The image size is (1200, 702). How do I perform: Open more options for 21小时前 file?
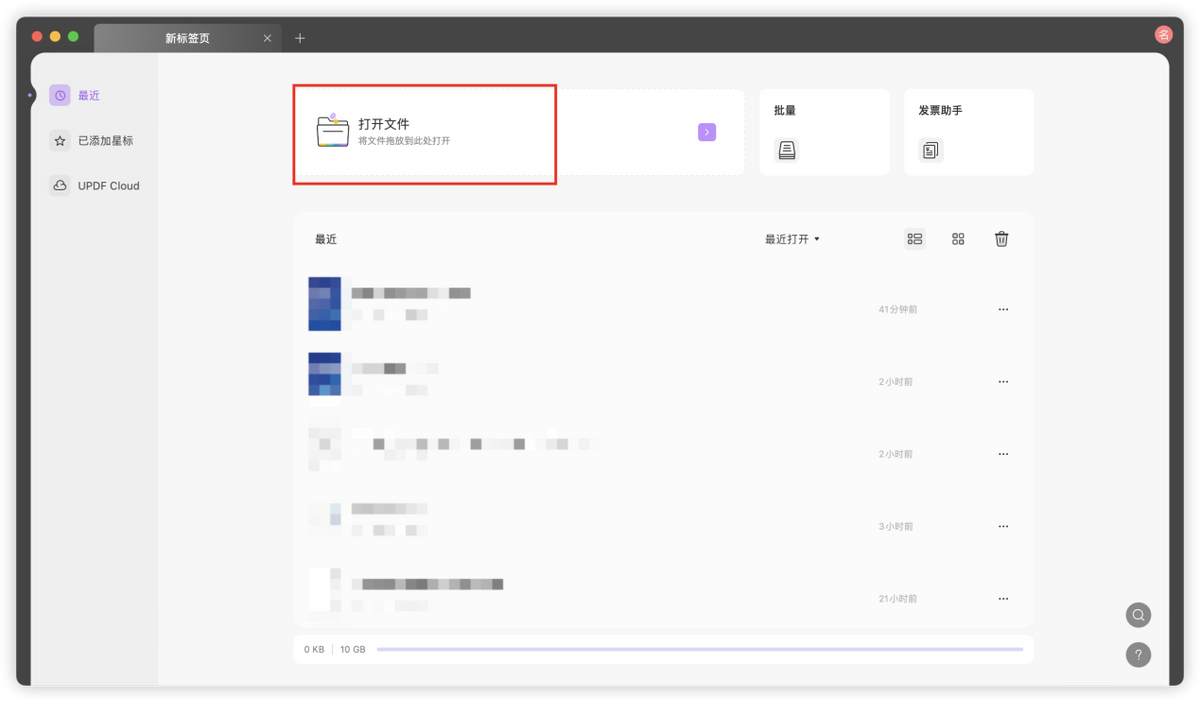(x=1003, y=599)
